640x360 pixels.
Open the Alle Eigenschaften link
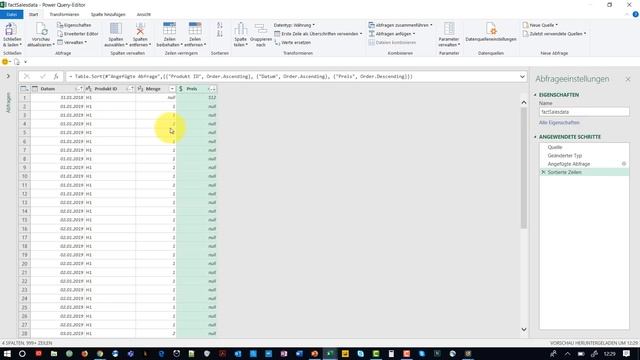click(559, 122)
